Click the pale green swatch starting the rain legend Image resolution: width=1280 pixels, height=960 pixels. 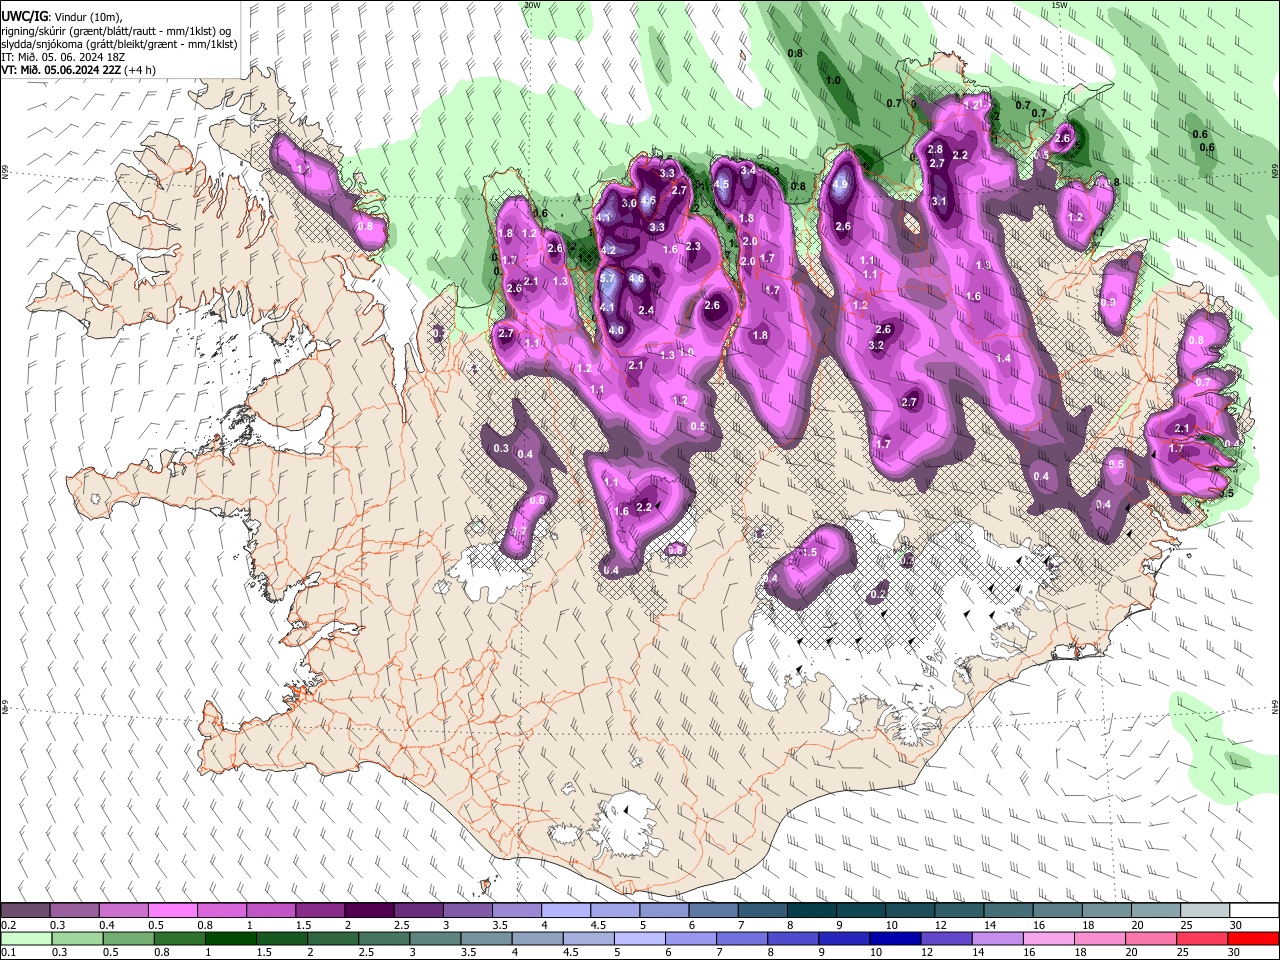click(x=25, y=938)
